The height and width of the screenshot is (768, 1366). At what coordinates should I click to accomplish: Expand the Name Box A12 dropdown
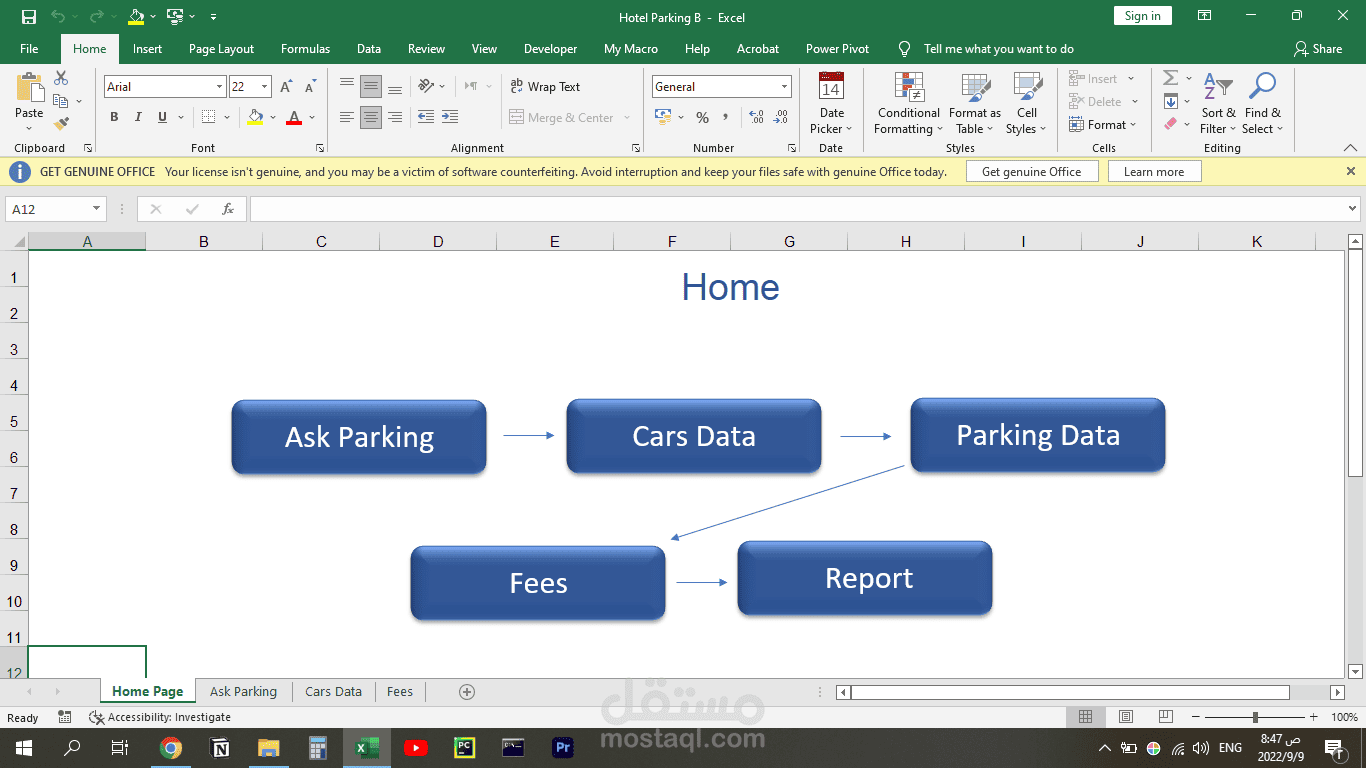coord(97,209)
